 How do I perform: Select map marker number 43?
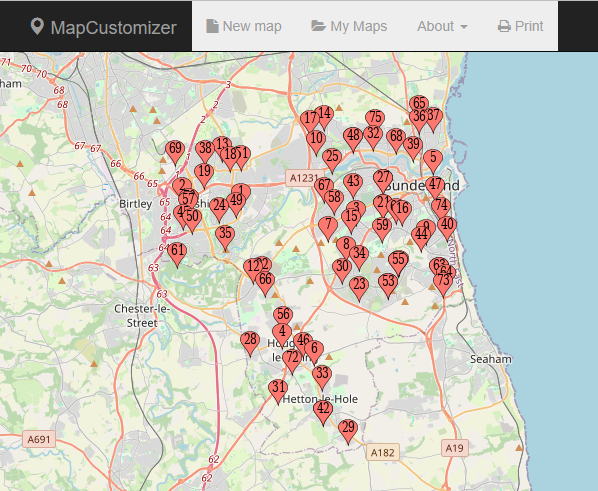click(353, 183)
